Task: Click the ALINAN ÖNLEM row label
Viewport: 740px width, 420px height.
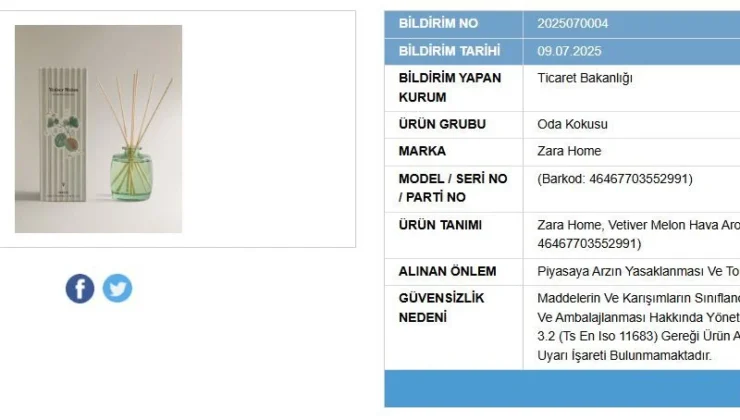Action: pyautogui.click(x=447, y=271)
